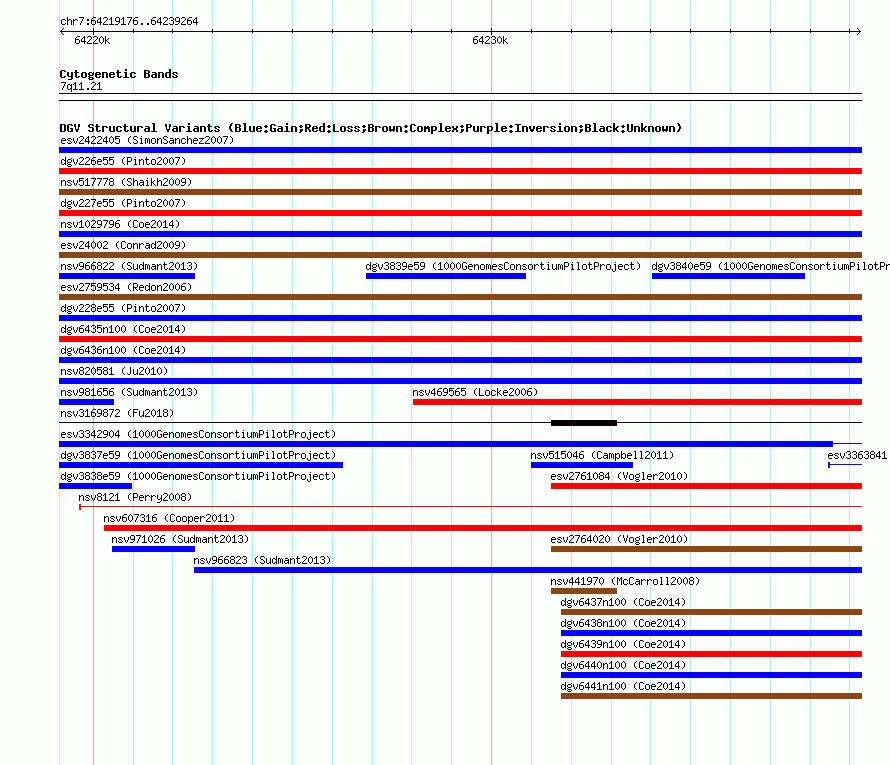Open the nsv517778 (Shaikh2009) variant label

coord(126,182)
